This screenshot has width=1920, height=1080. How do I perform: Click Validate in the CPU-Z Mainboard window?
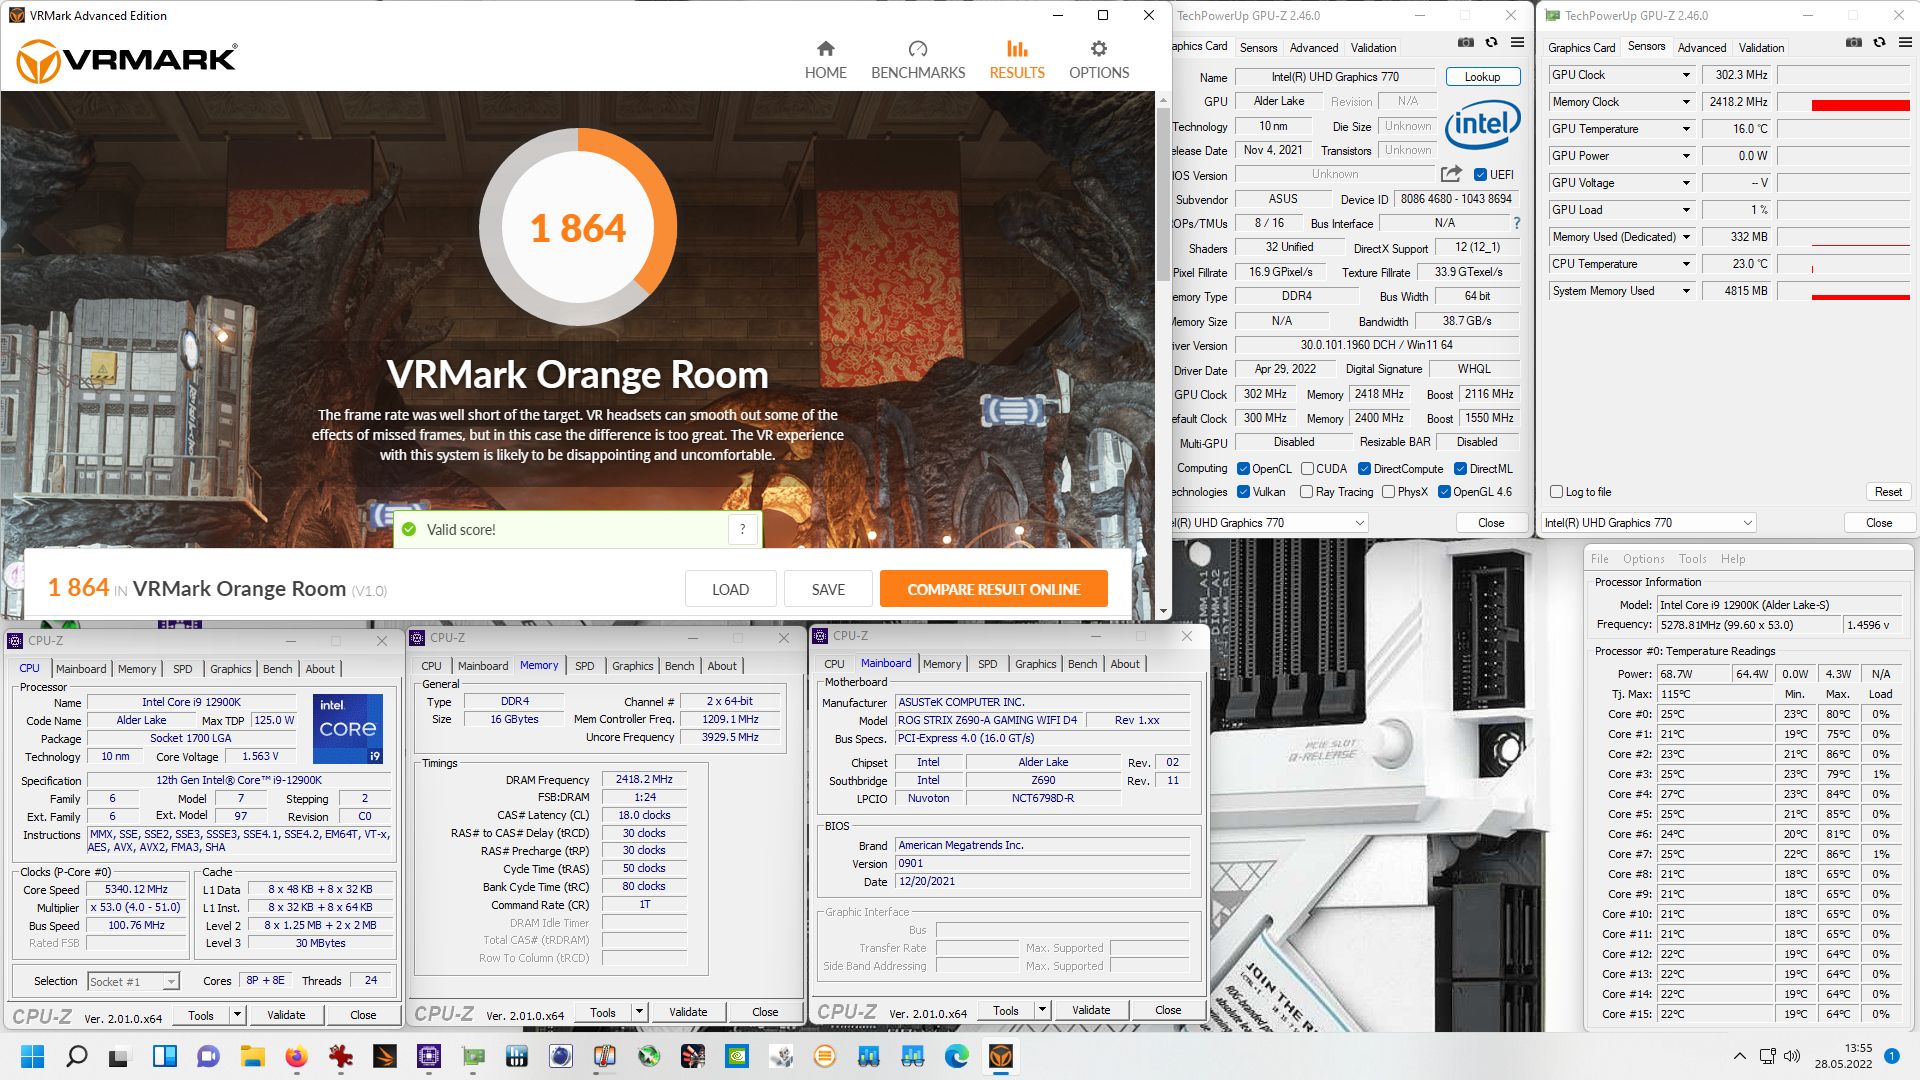pos(1090,1010)
